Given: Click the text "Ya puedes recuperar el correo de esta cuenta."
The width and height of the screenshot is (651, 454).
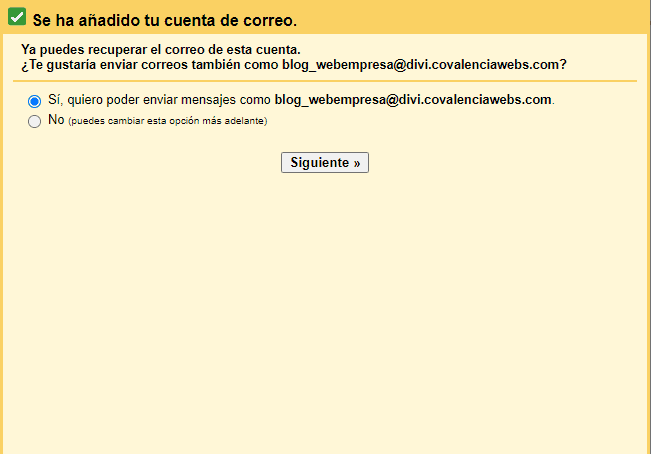Looking at the screenshot, I should pyautogui.click(x=161, y=49).
